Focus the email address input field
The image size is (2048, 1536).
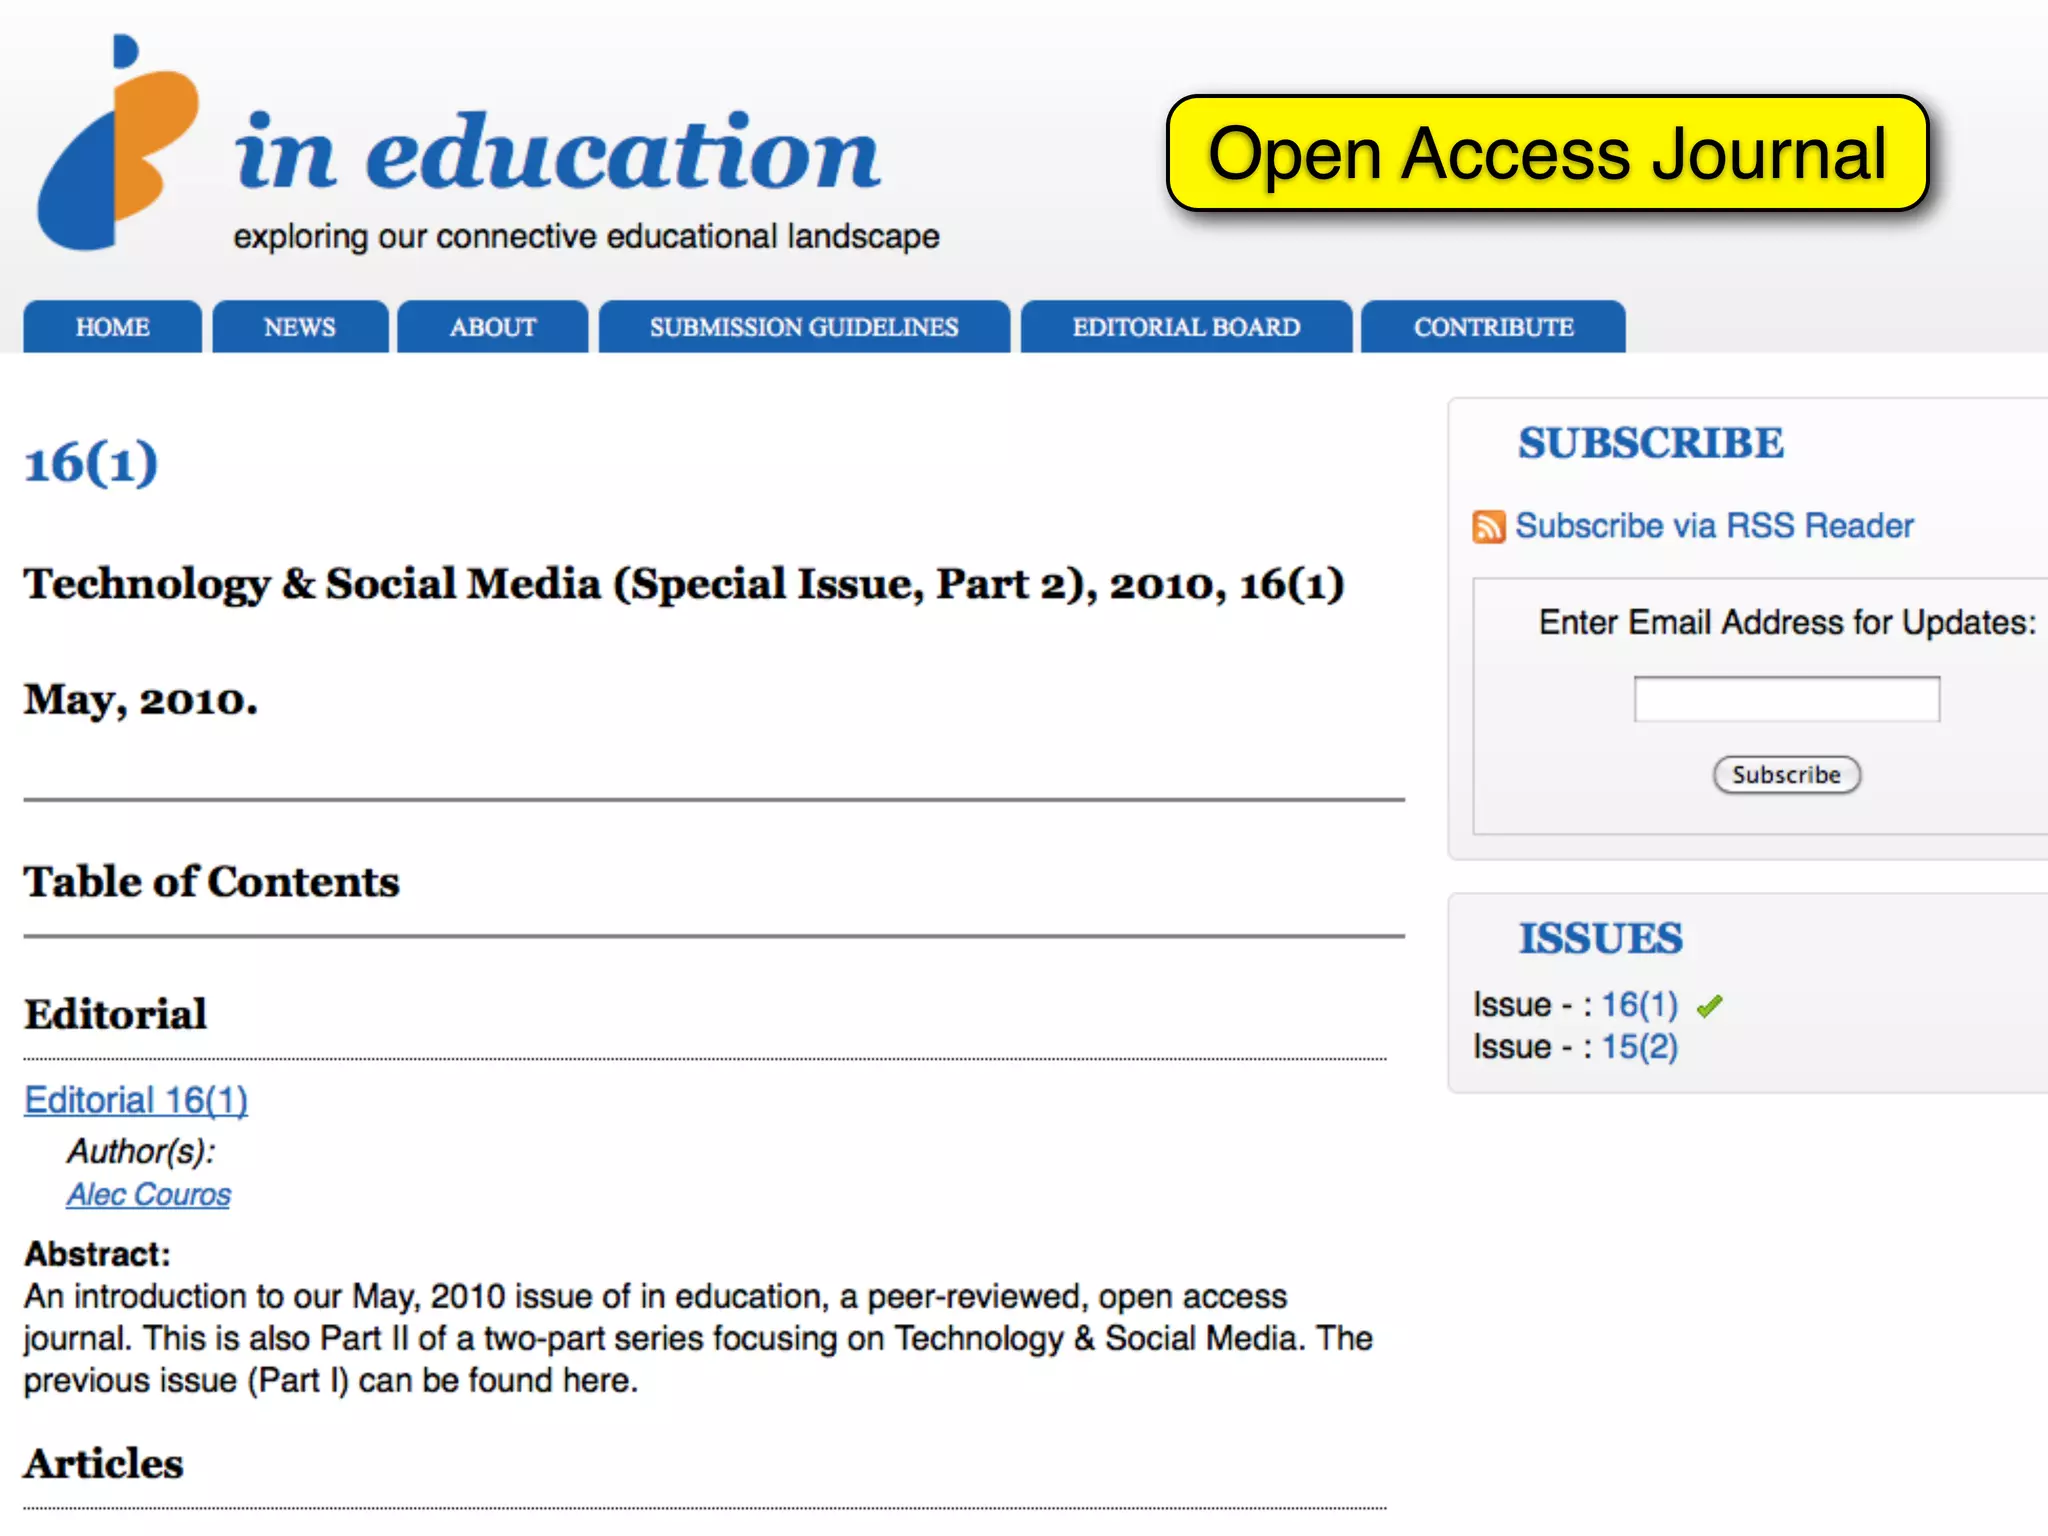(1786, 699)
